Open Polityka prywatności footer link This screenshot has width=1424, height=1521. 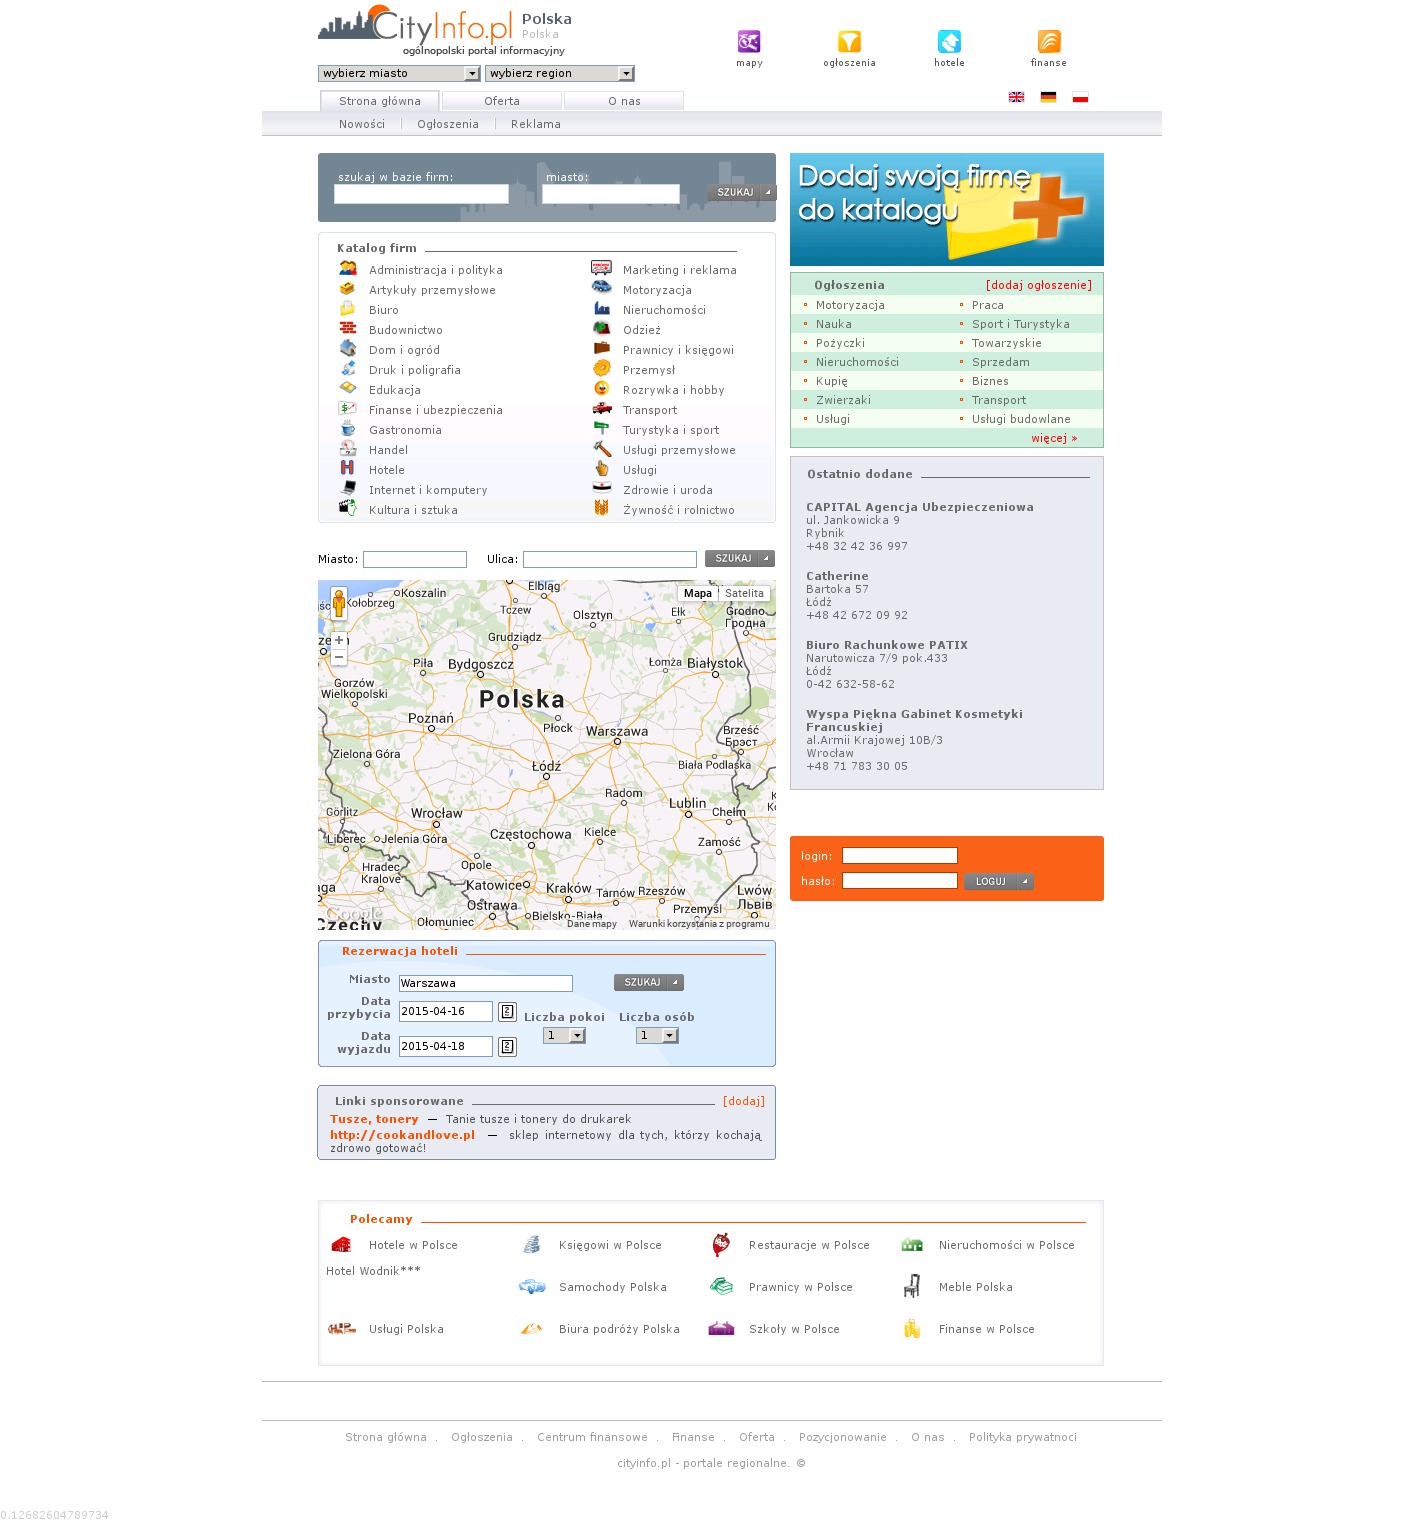[1023, 1437]
